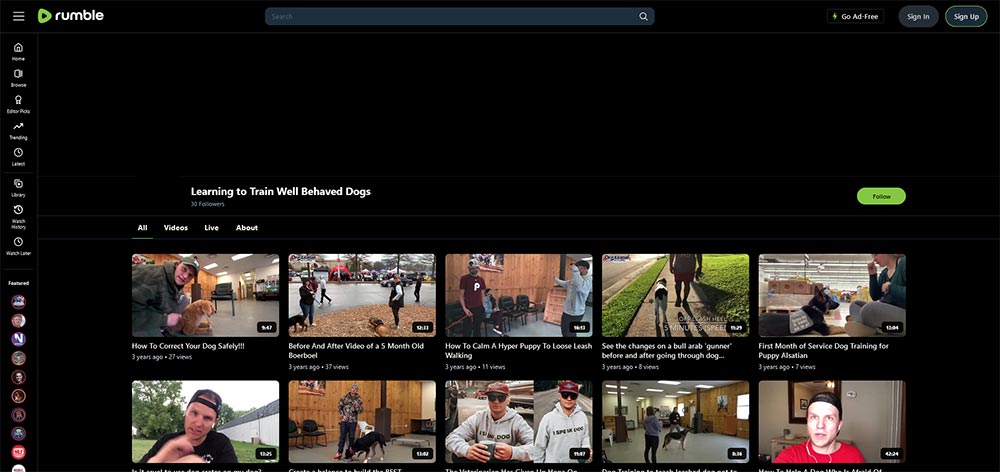
Task: Click the 'Featured' sidebar heading
Action: point(18,283)
